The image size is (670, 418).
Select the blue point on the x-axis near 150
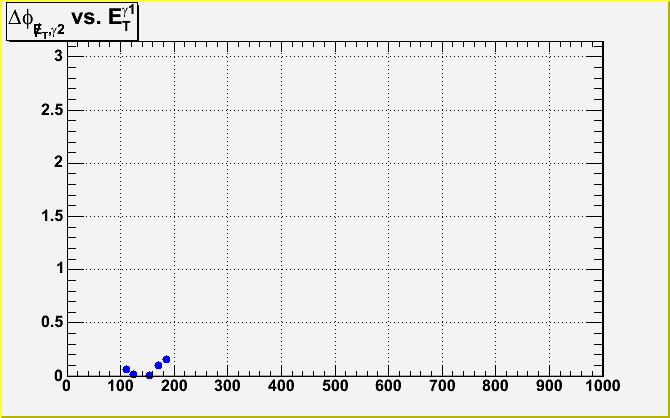pos(149,375)
